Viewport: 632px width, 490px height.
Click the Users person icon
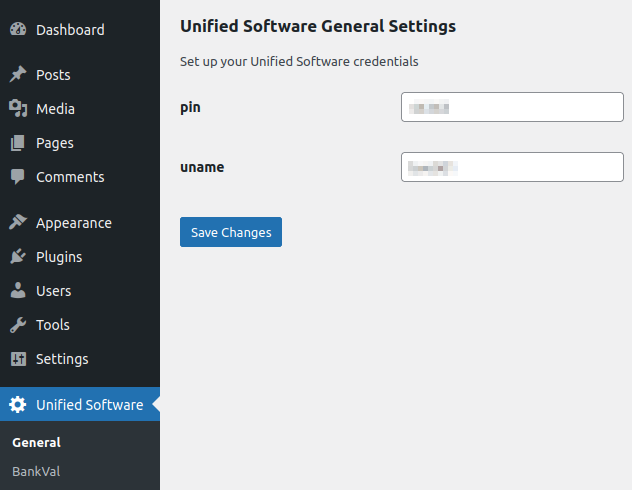tap(18, 291)
